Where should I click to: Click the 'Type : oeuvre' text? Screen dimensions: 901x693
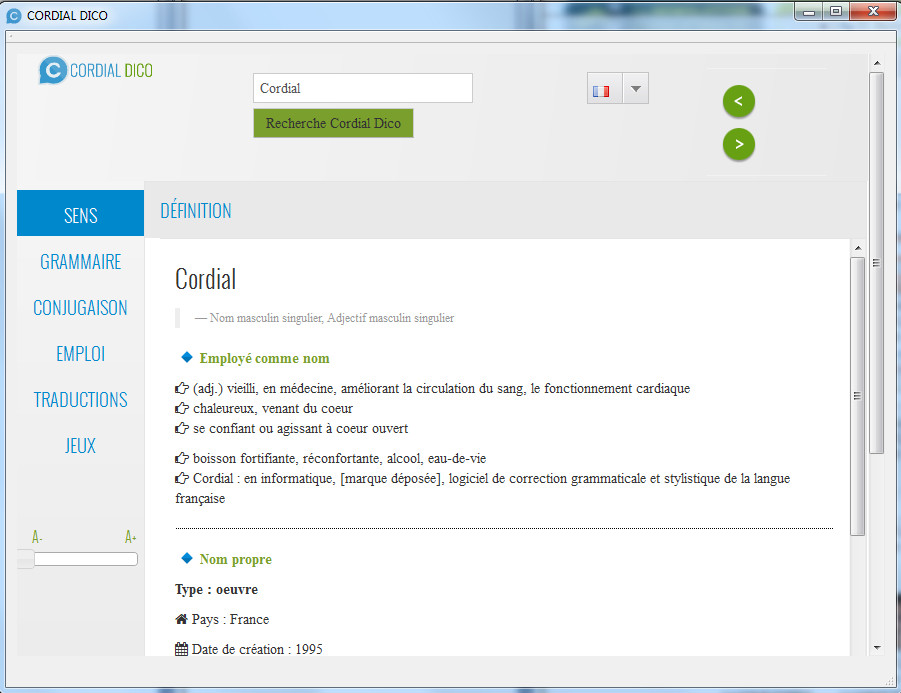[217, 590]
